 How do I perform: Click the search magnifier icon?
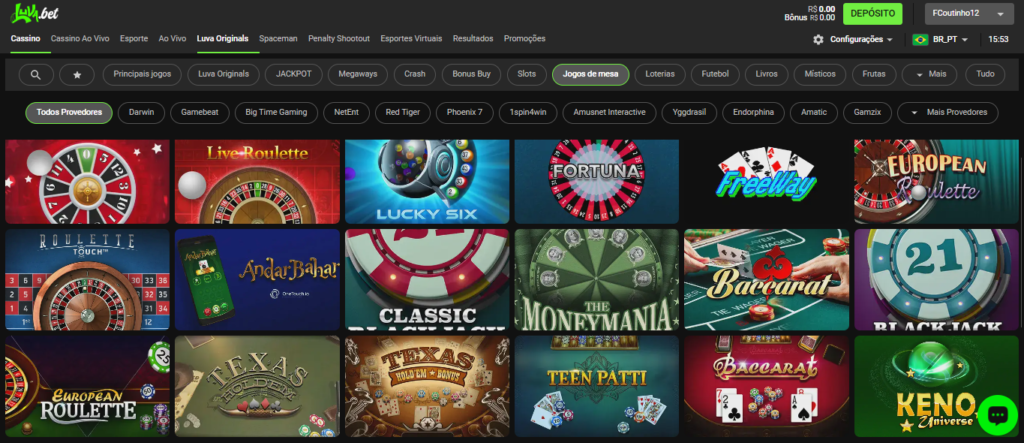[36, 75]
